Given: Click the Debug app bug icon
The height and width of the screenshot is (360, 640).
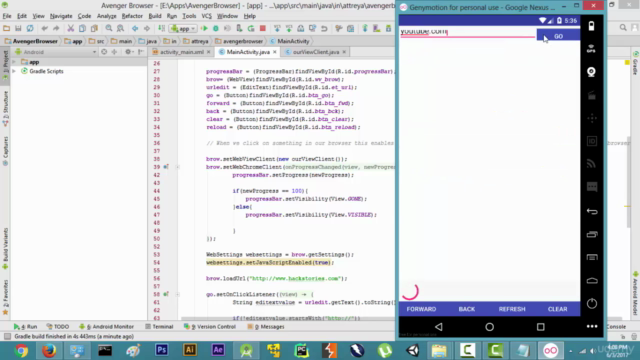Looking at the screenshot, I should pos(216,28).
